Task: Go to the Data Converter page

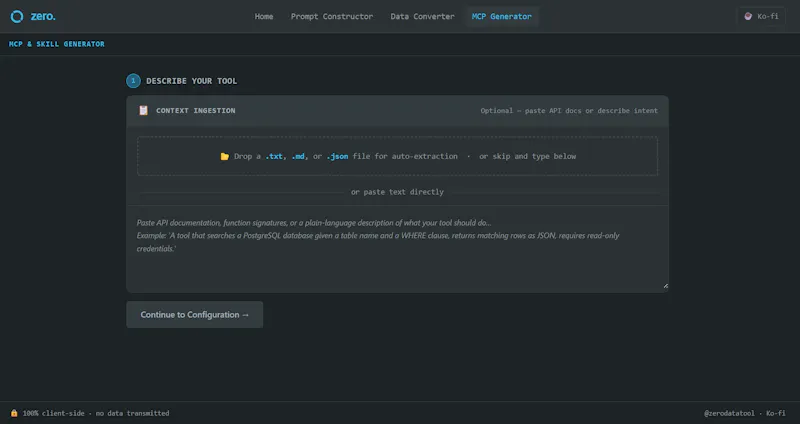Action: 422,16
